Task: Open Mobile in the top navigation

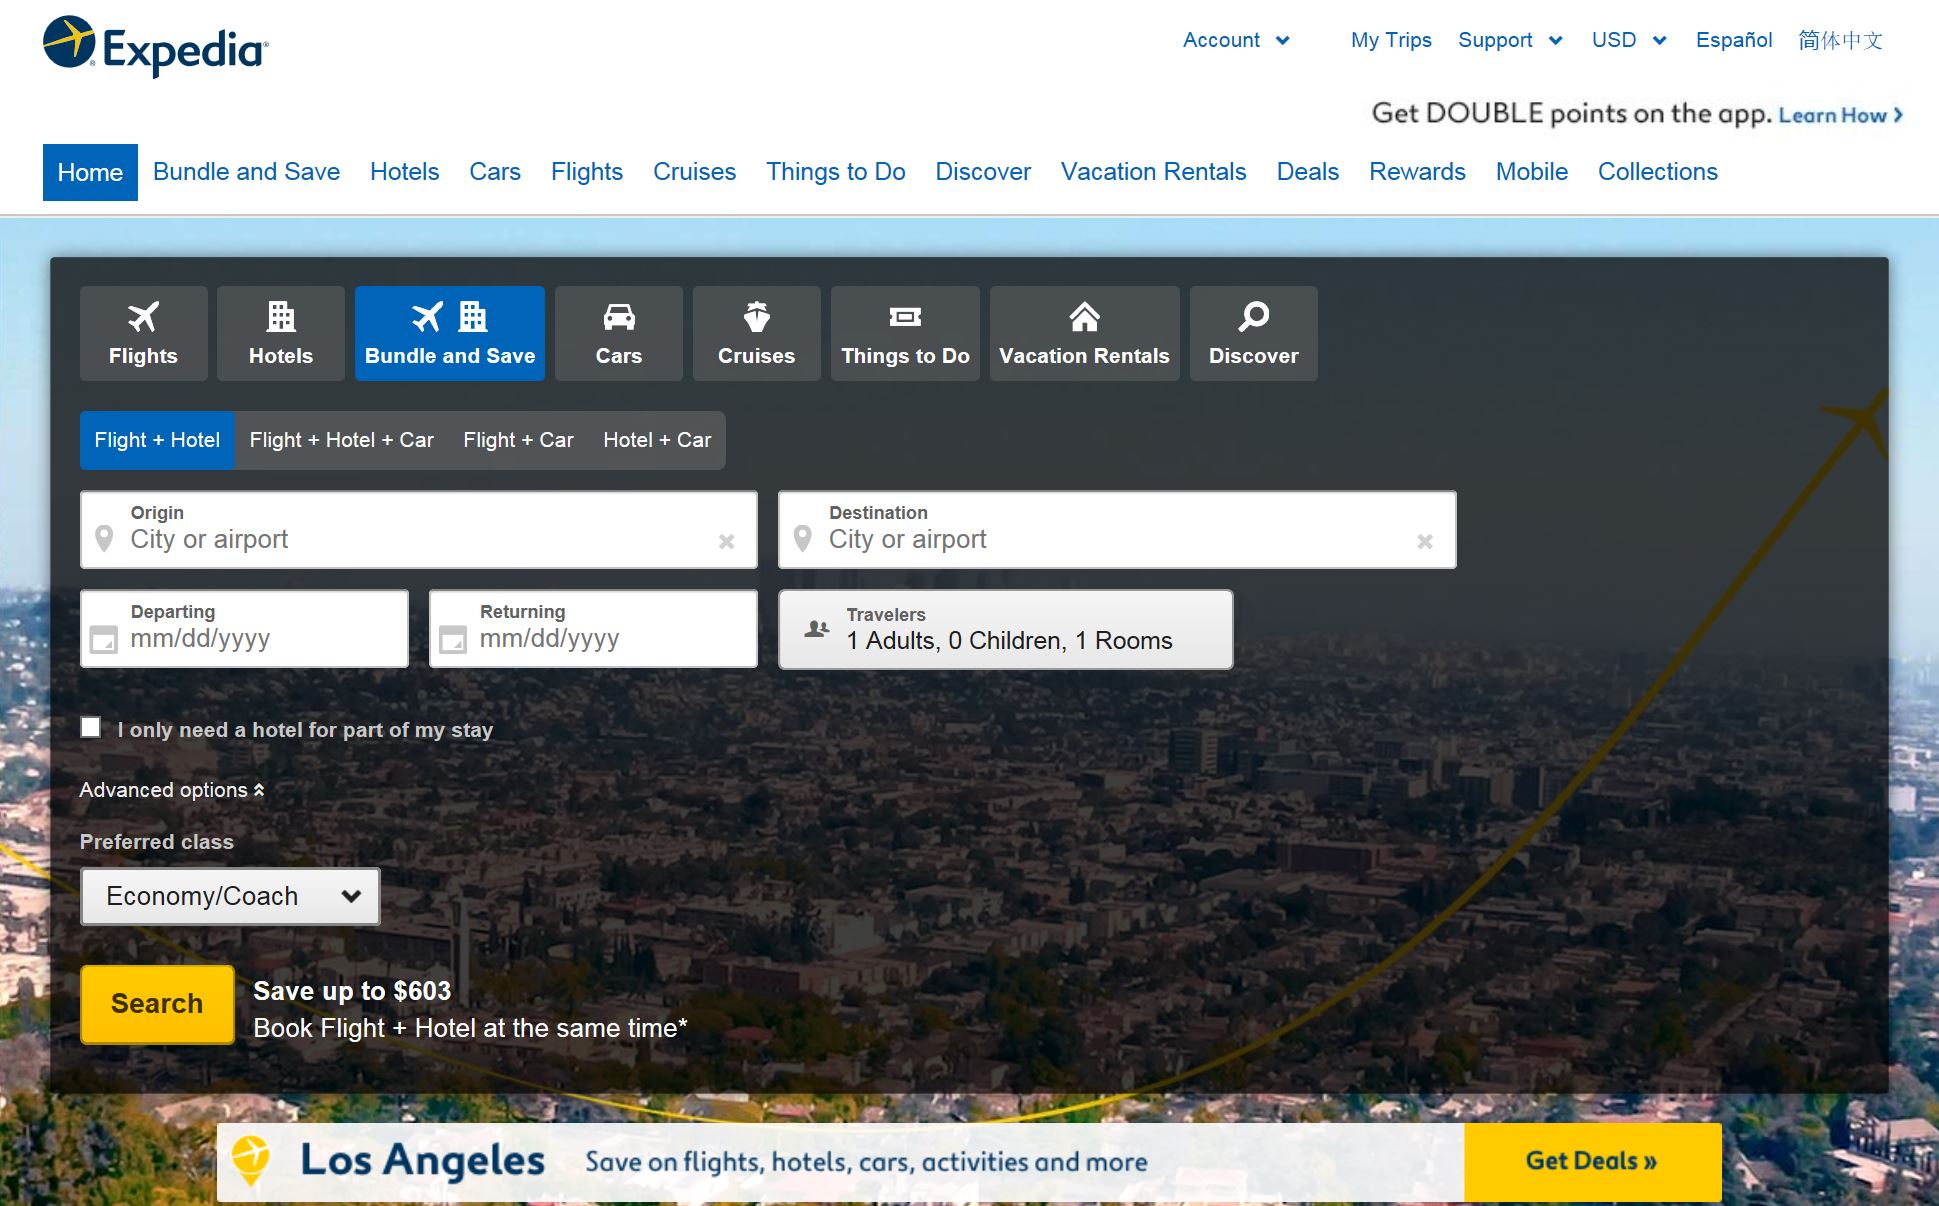Action: pyautogui.click(x=1531, y=172)
